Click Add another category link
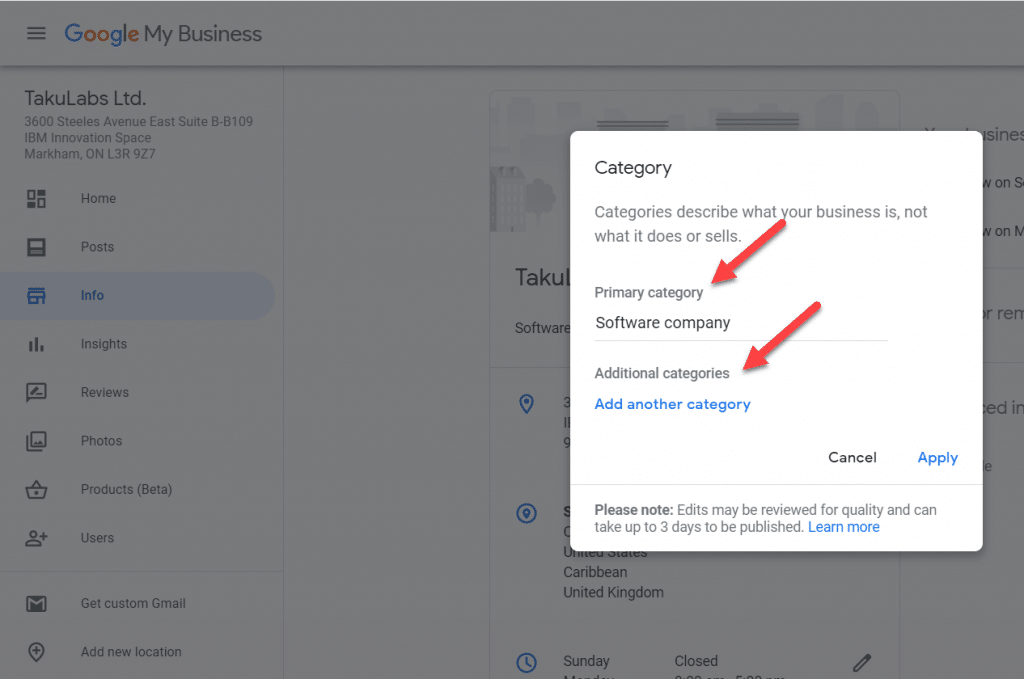The width and height of the screenshot is (1024, 679). (x=672, y=404)
